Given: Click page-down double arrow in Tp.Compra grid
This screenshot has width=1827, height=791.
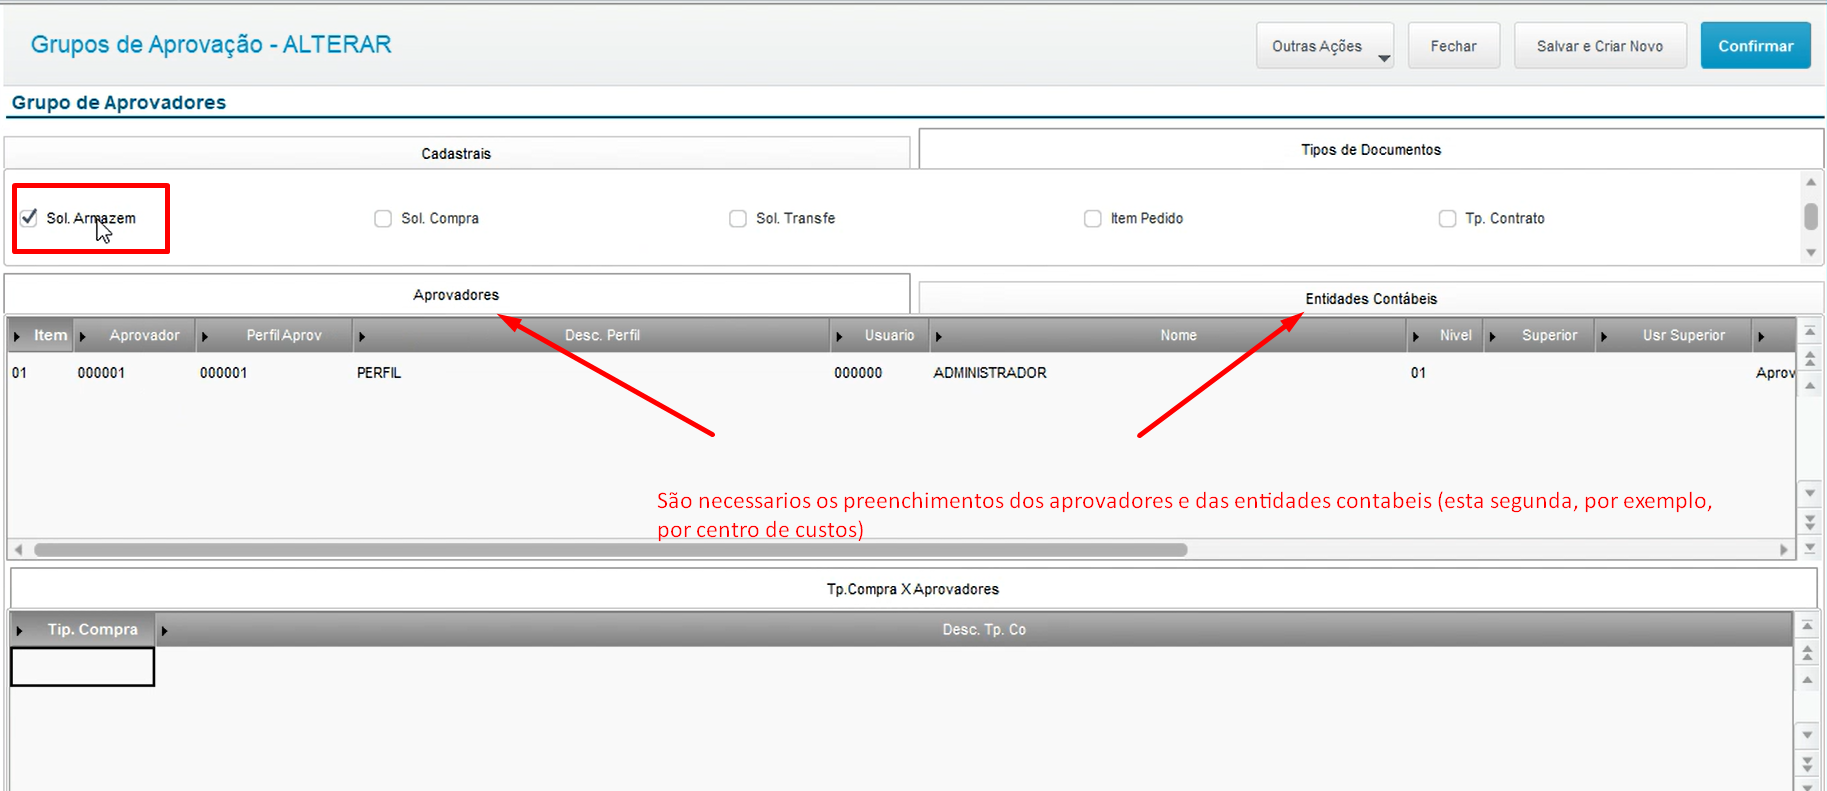Looking at the screenshot, I should (1807, 763).
